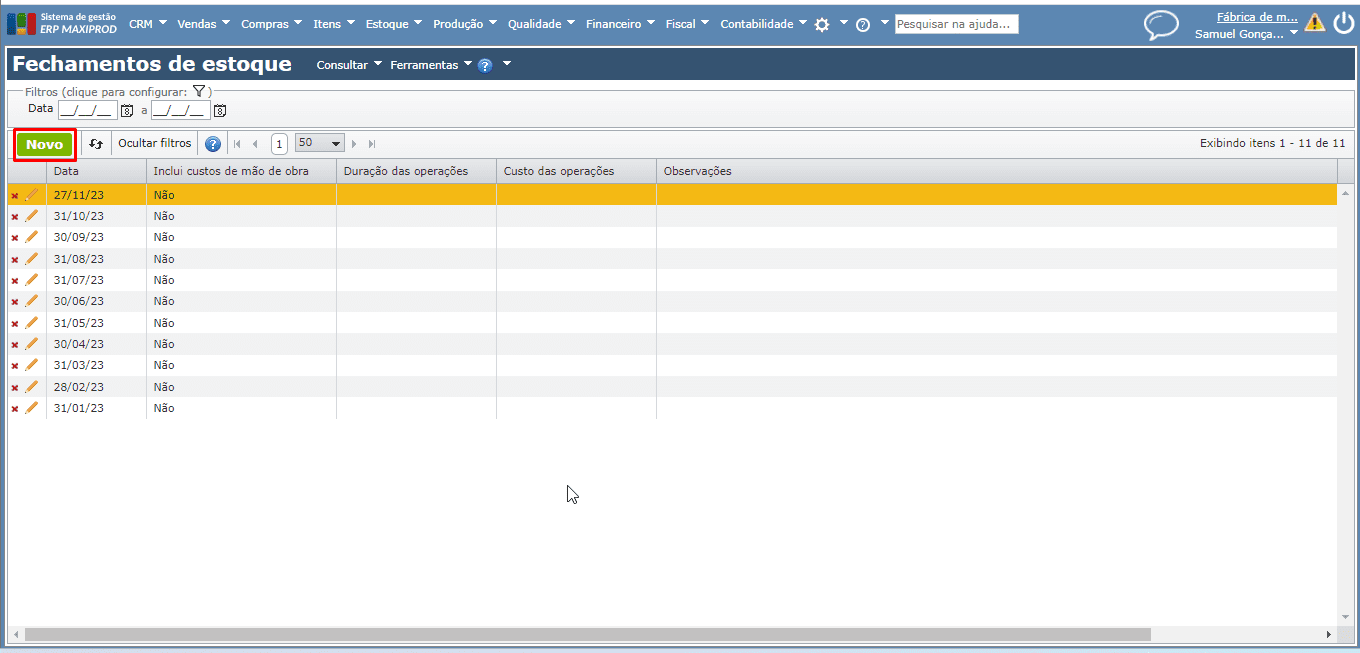Click the help search input field
Viewport: 1360px width, 653px height.
pyautogui.click(x=956, y=24)
